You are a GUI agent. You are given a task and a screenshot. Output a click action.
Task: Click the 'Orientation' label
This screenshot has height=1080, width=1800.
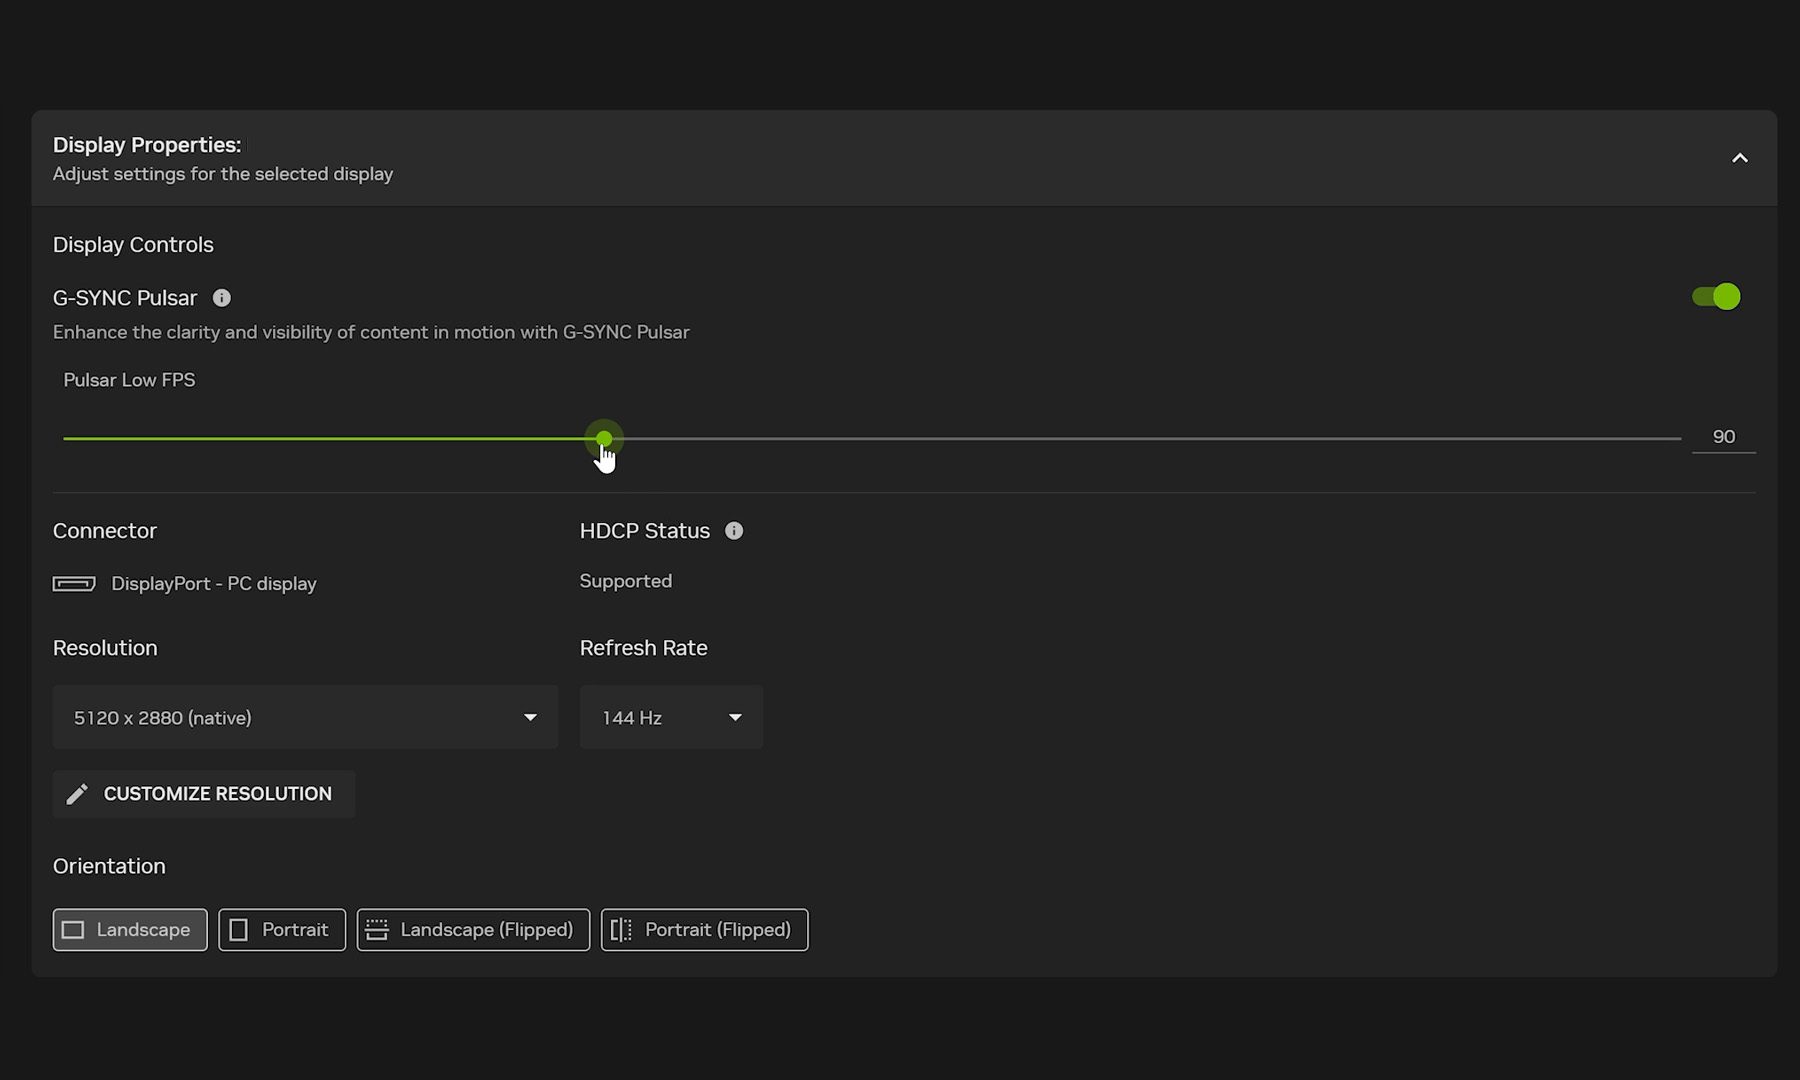click(109, 866)
